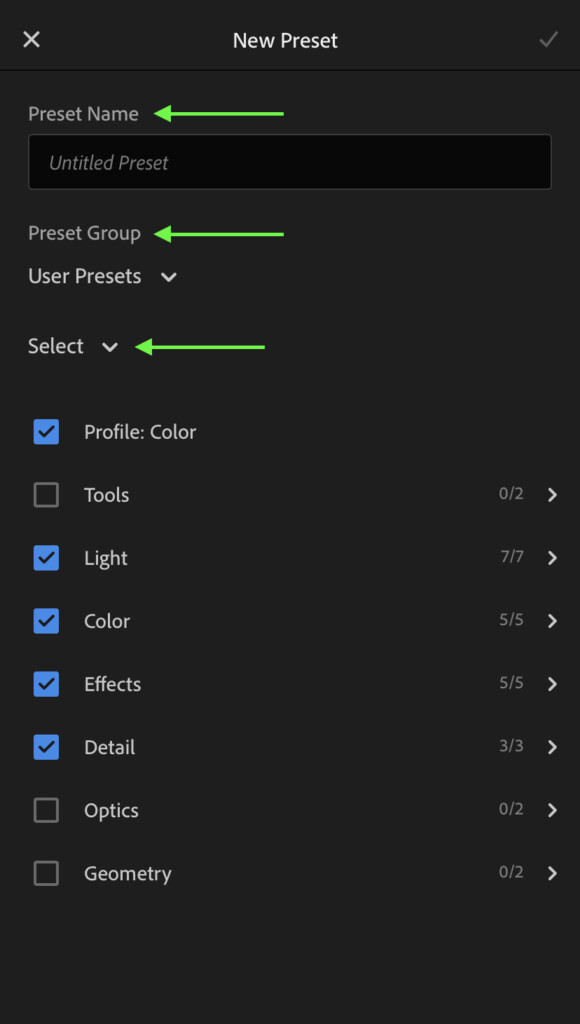Open Tools sub-options with its arrow
Viewport: 580px width, 1024px height.
[x=553, y=495]
